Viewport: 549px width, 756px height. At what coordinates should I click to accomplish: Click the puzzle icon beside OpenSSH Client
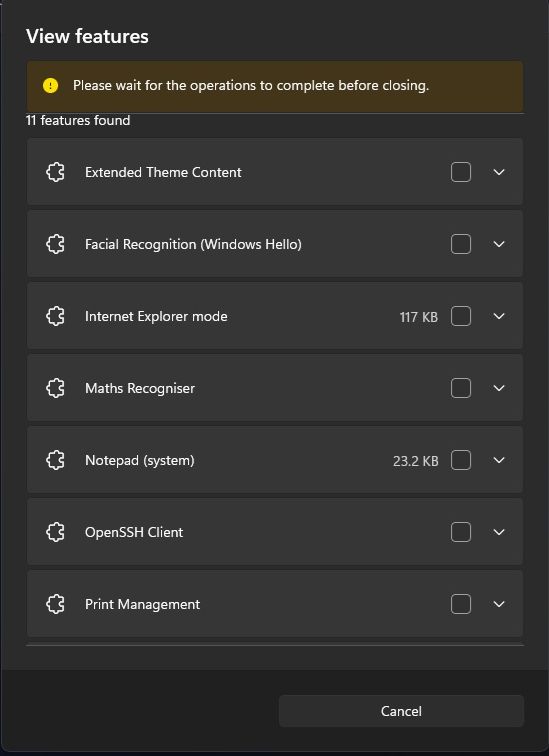[55, 532]
